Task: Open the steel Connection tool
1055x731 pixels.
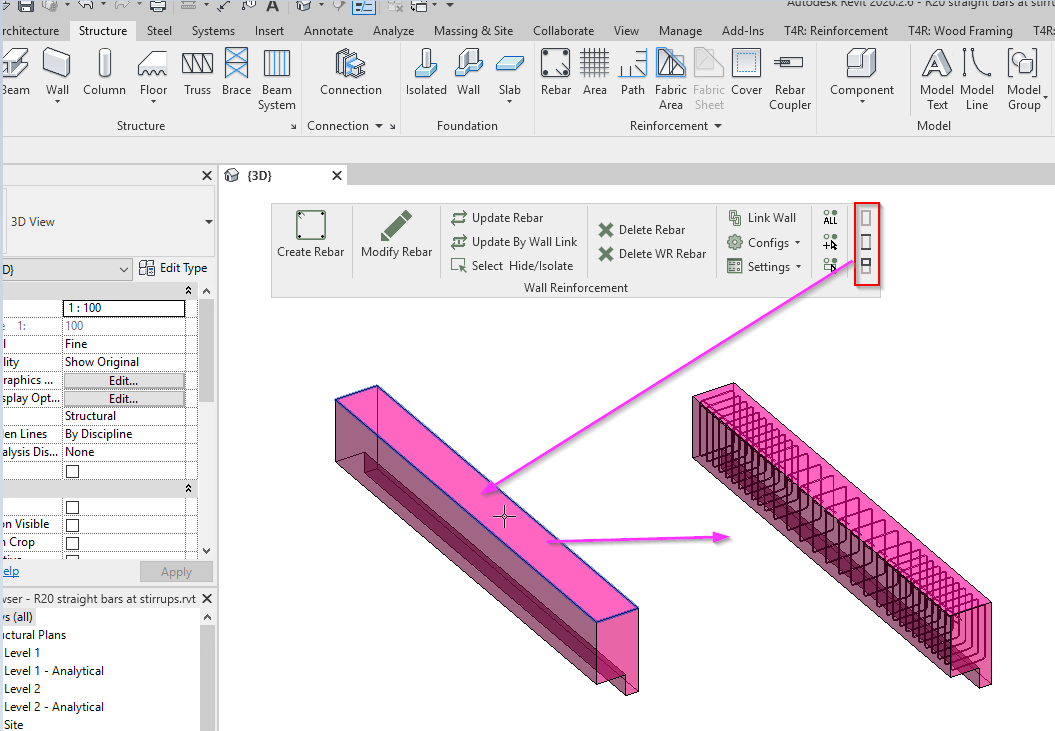Action: pos(351,72)
